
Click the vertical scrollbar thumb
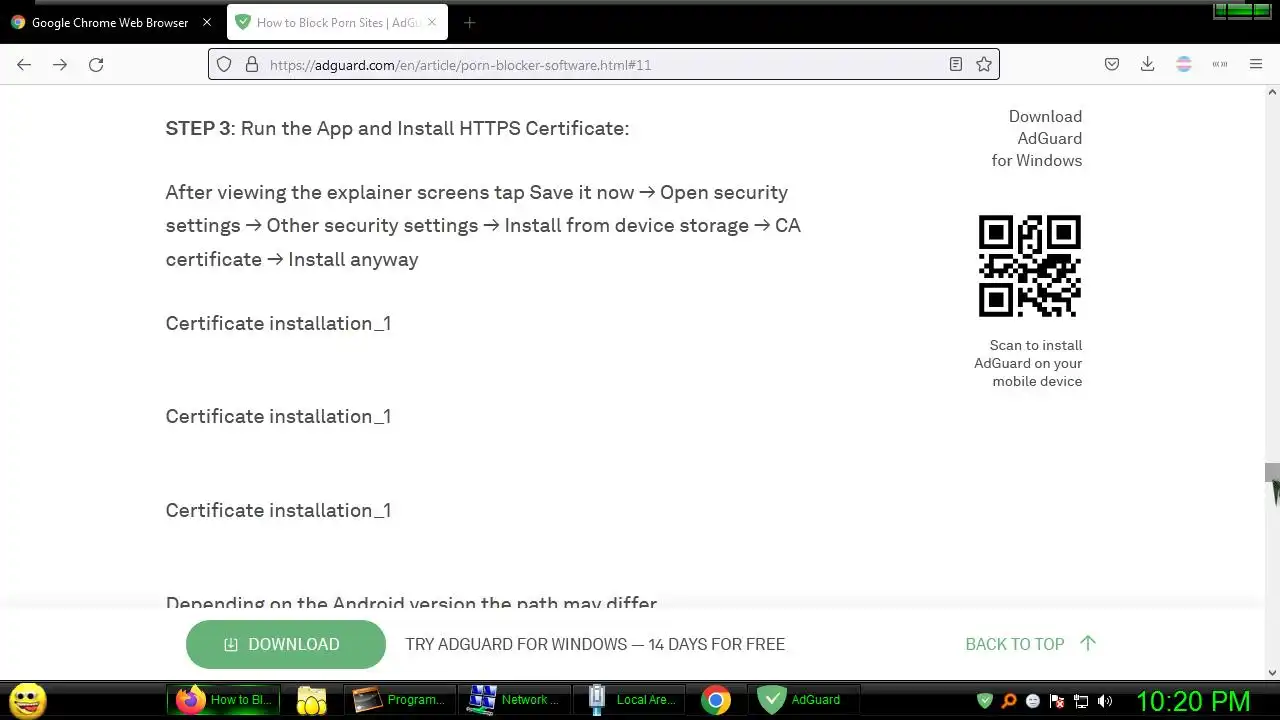point(1272,472)
